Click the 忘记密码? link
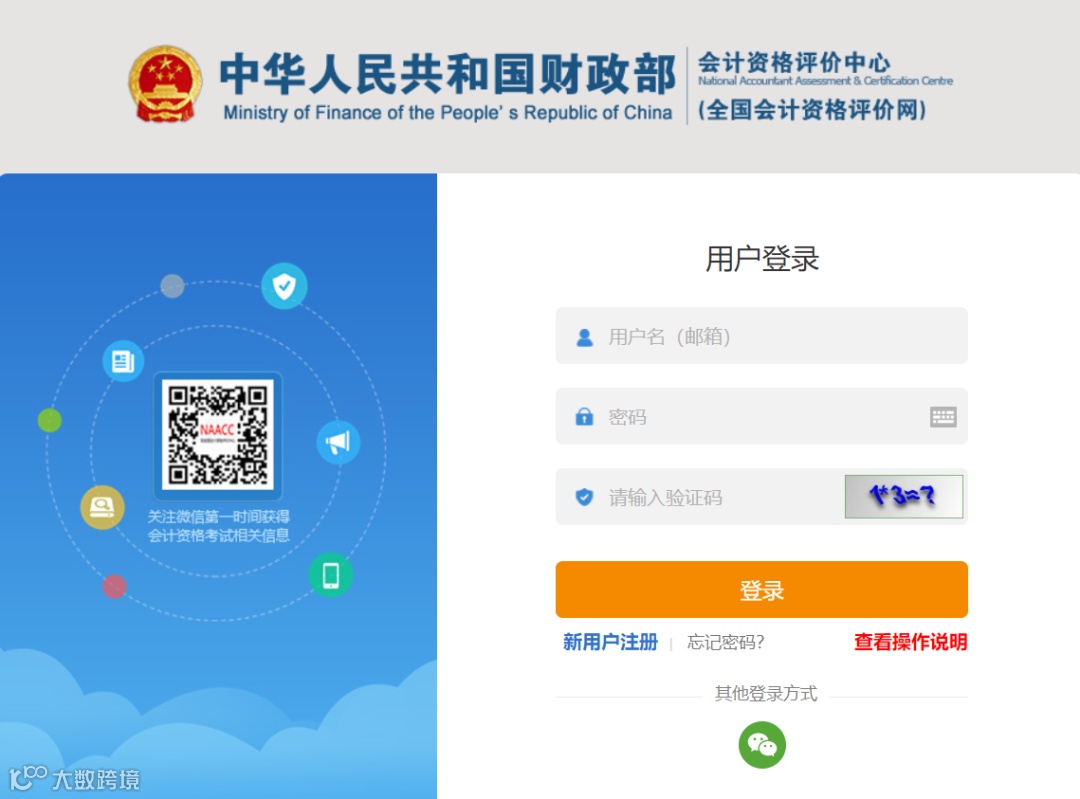The width and height of the screenshot is (1080, 799). tap(725, 642)
